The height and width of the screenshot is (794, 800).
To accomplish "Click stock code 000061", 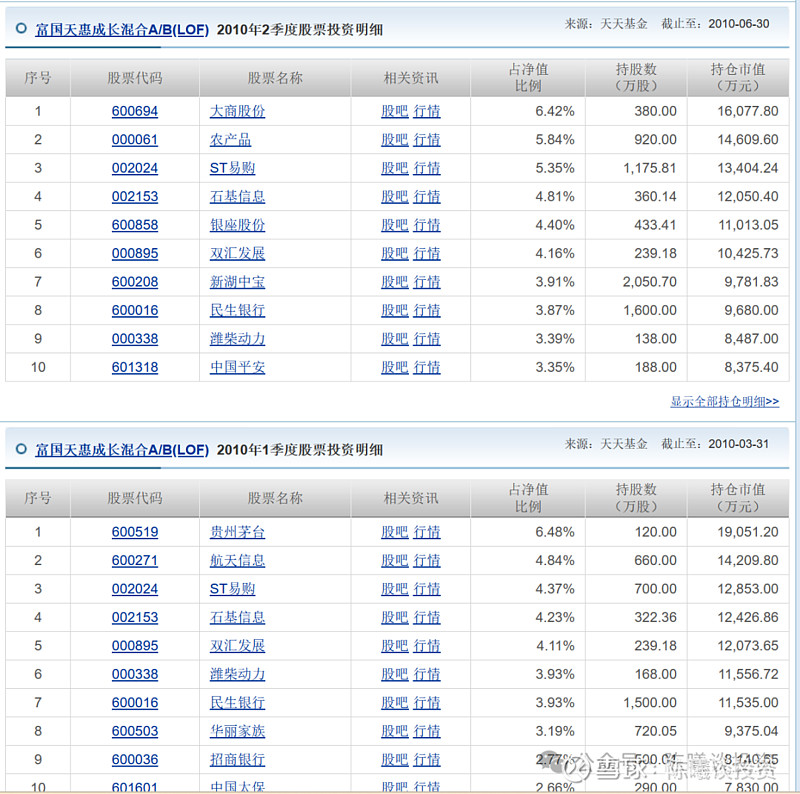I will click(x=135, y=140).
